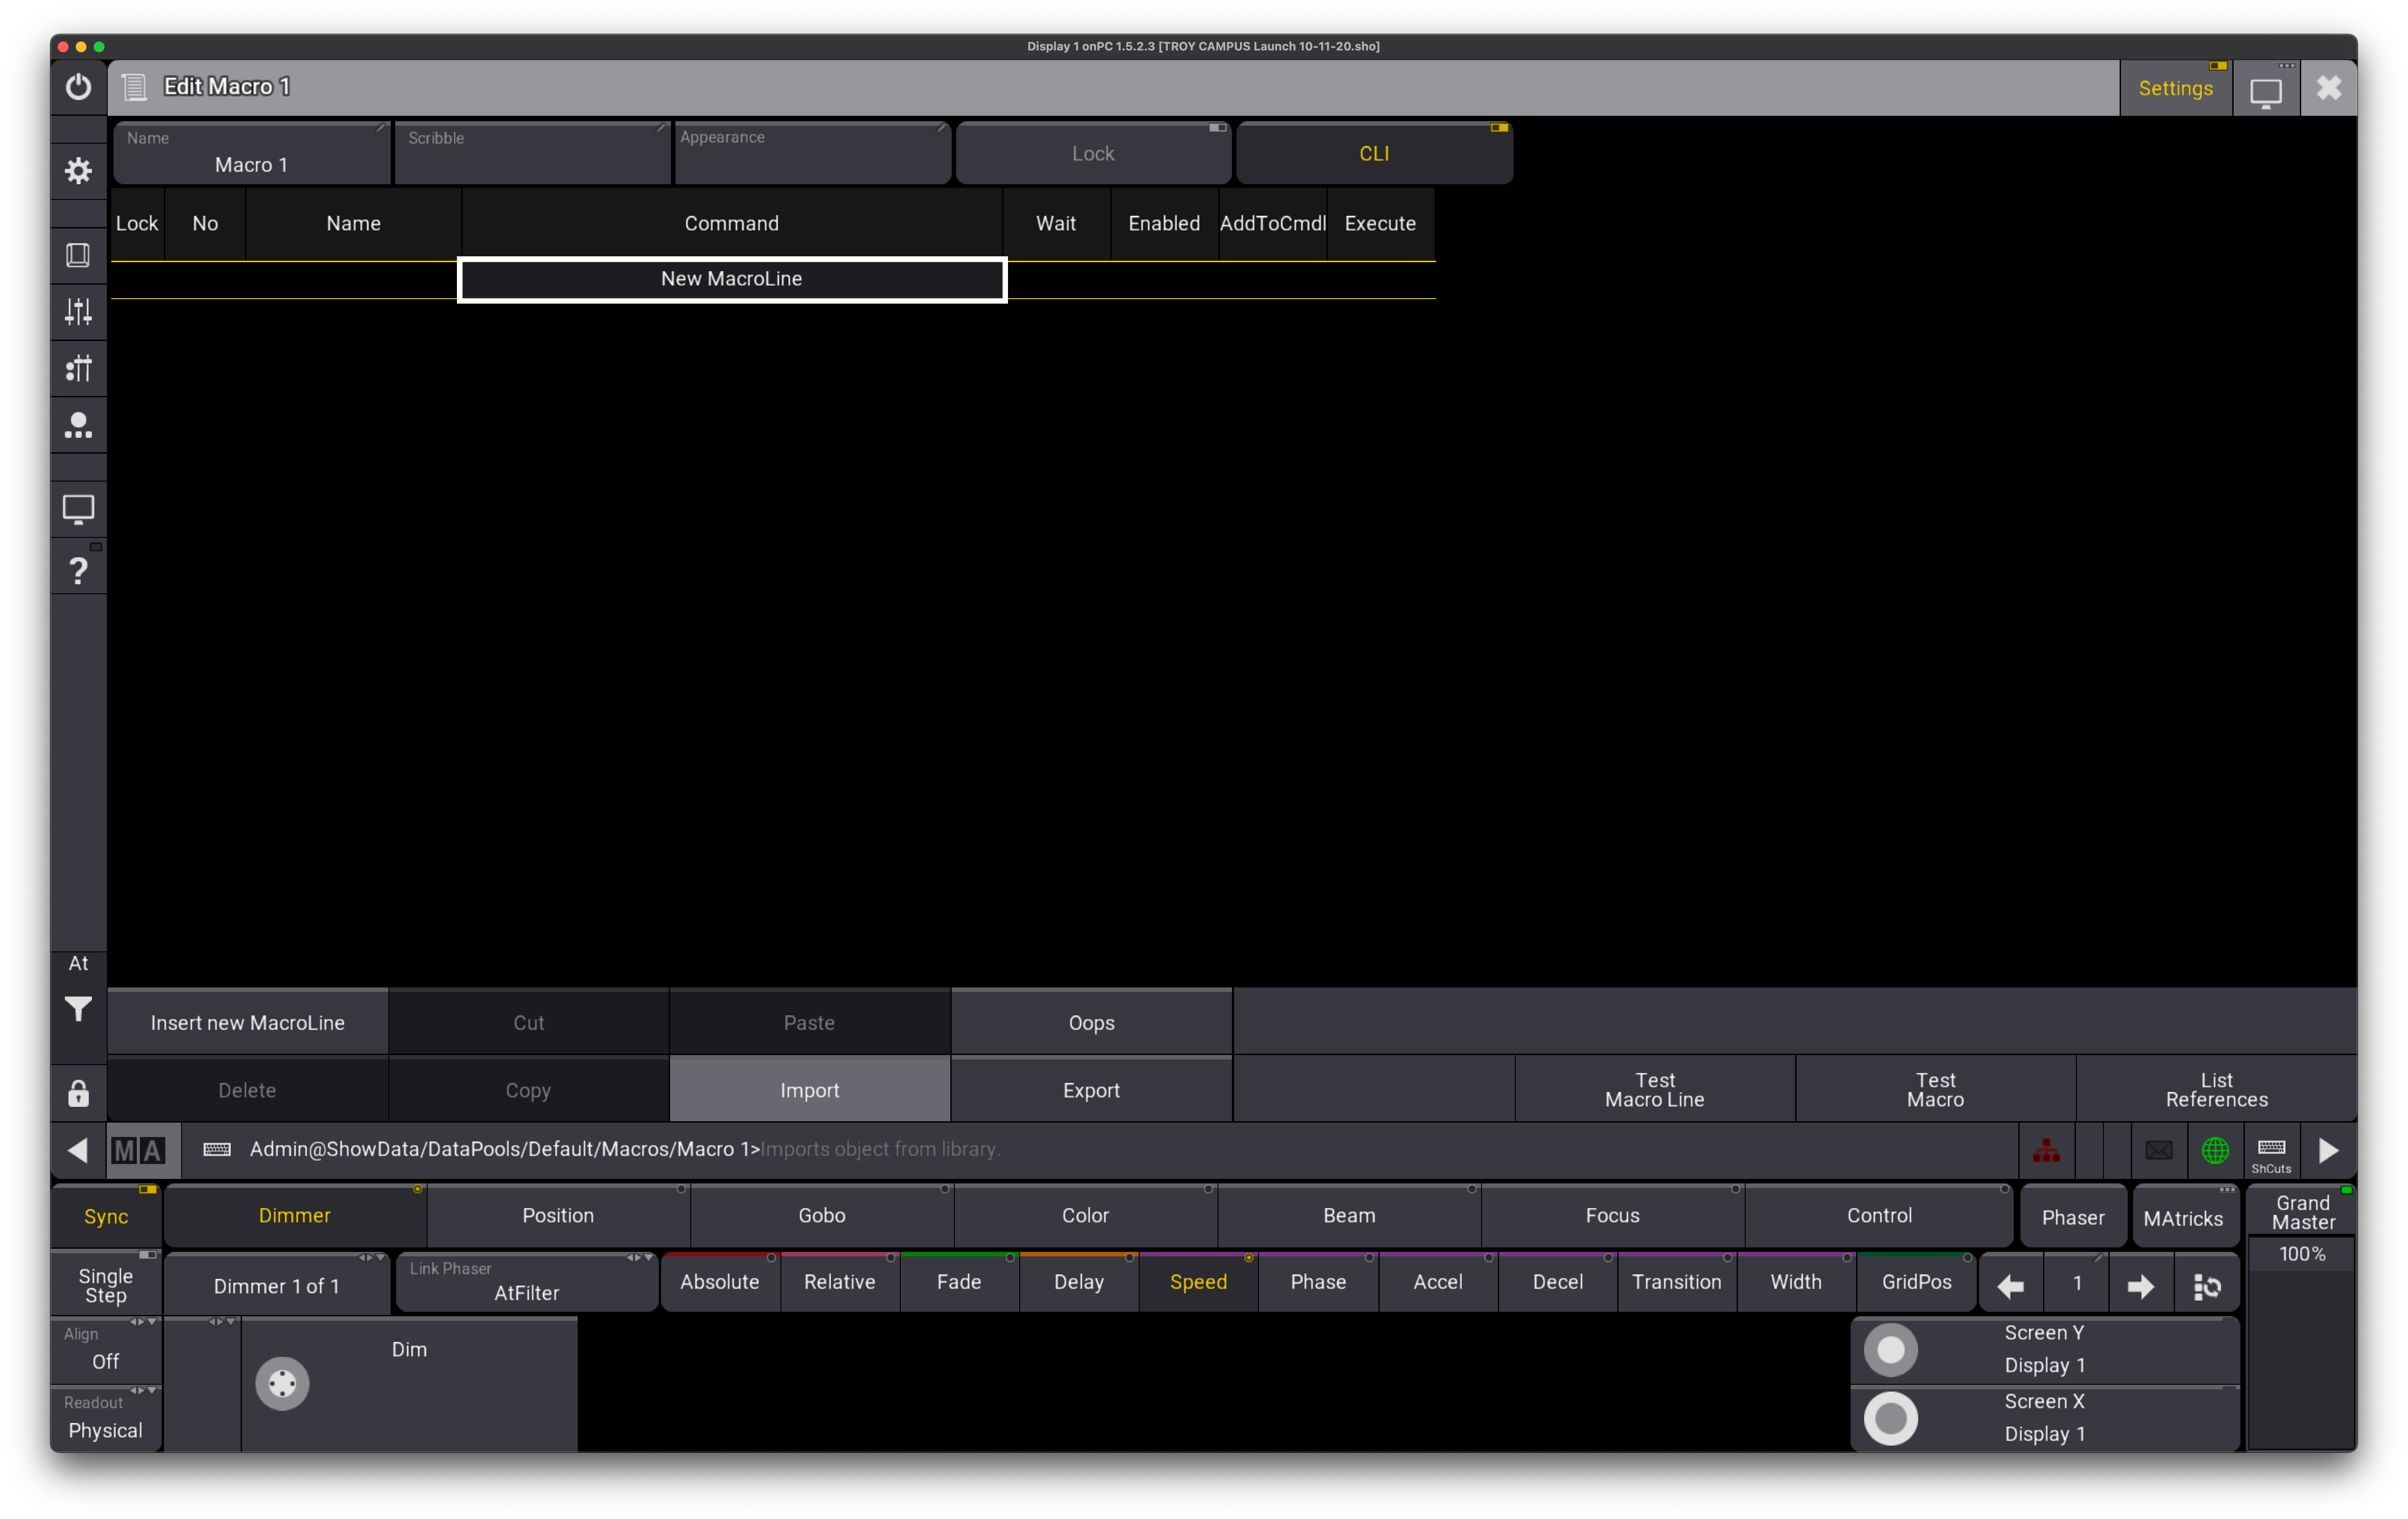This screenshot has width=2408, height=1519.
Task: Click the left arrow beside MA logo
Action: (x=78, y=1150)
